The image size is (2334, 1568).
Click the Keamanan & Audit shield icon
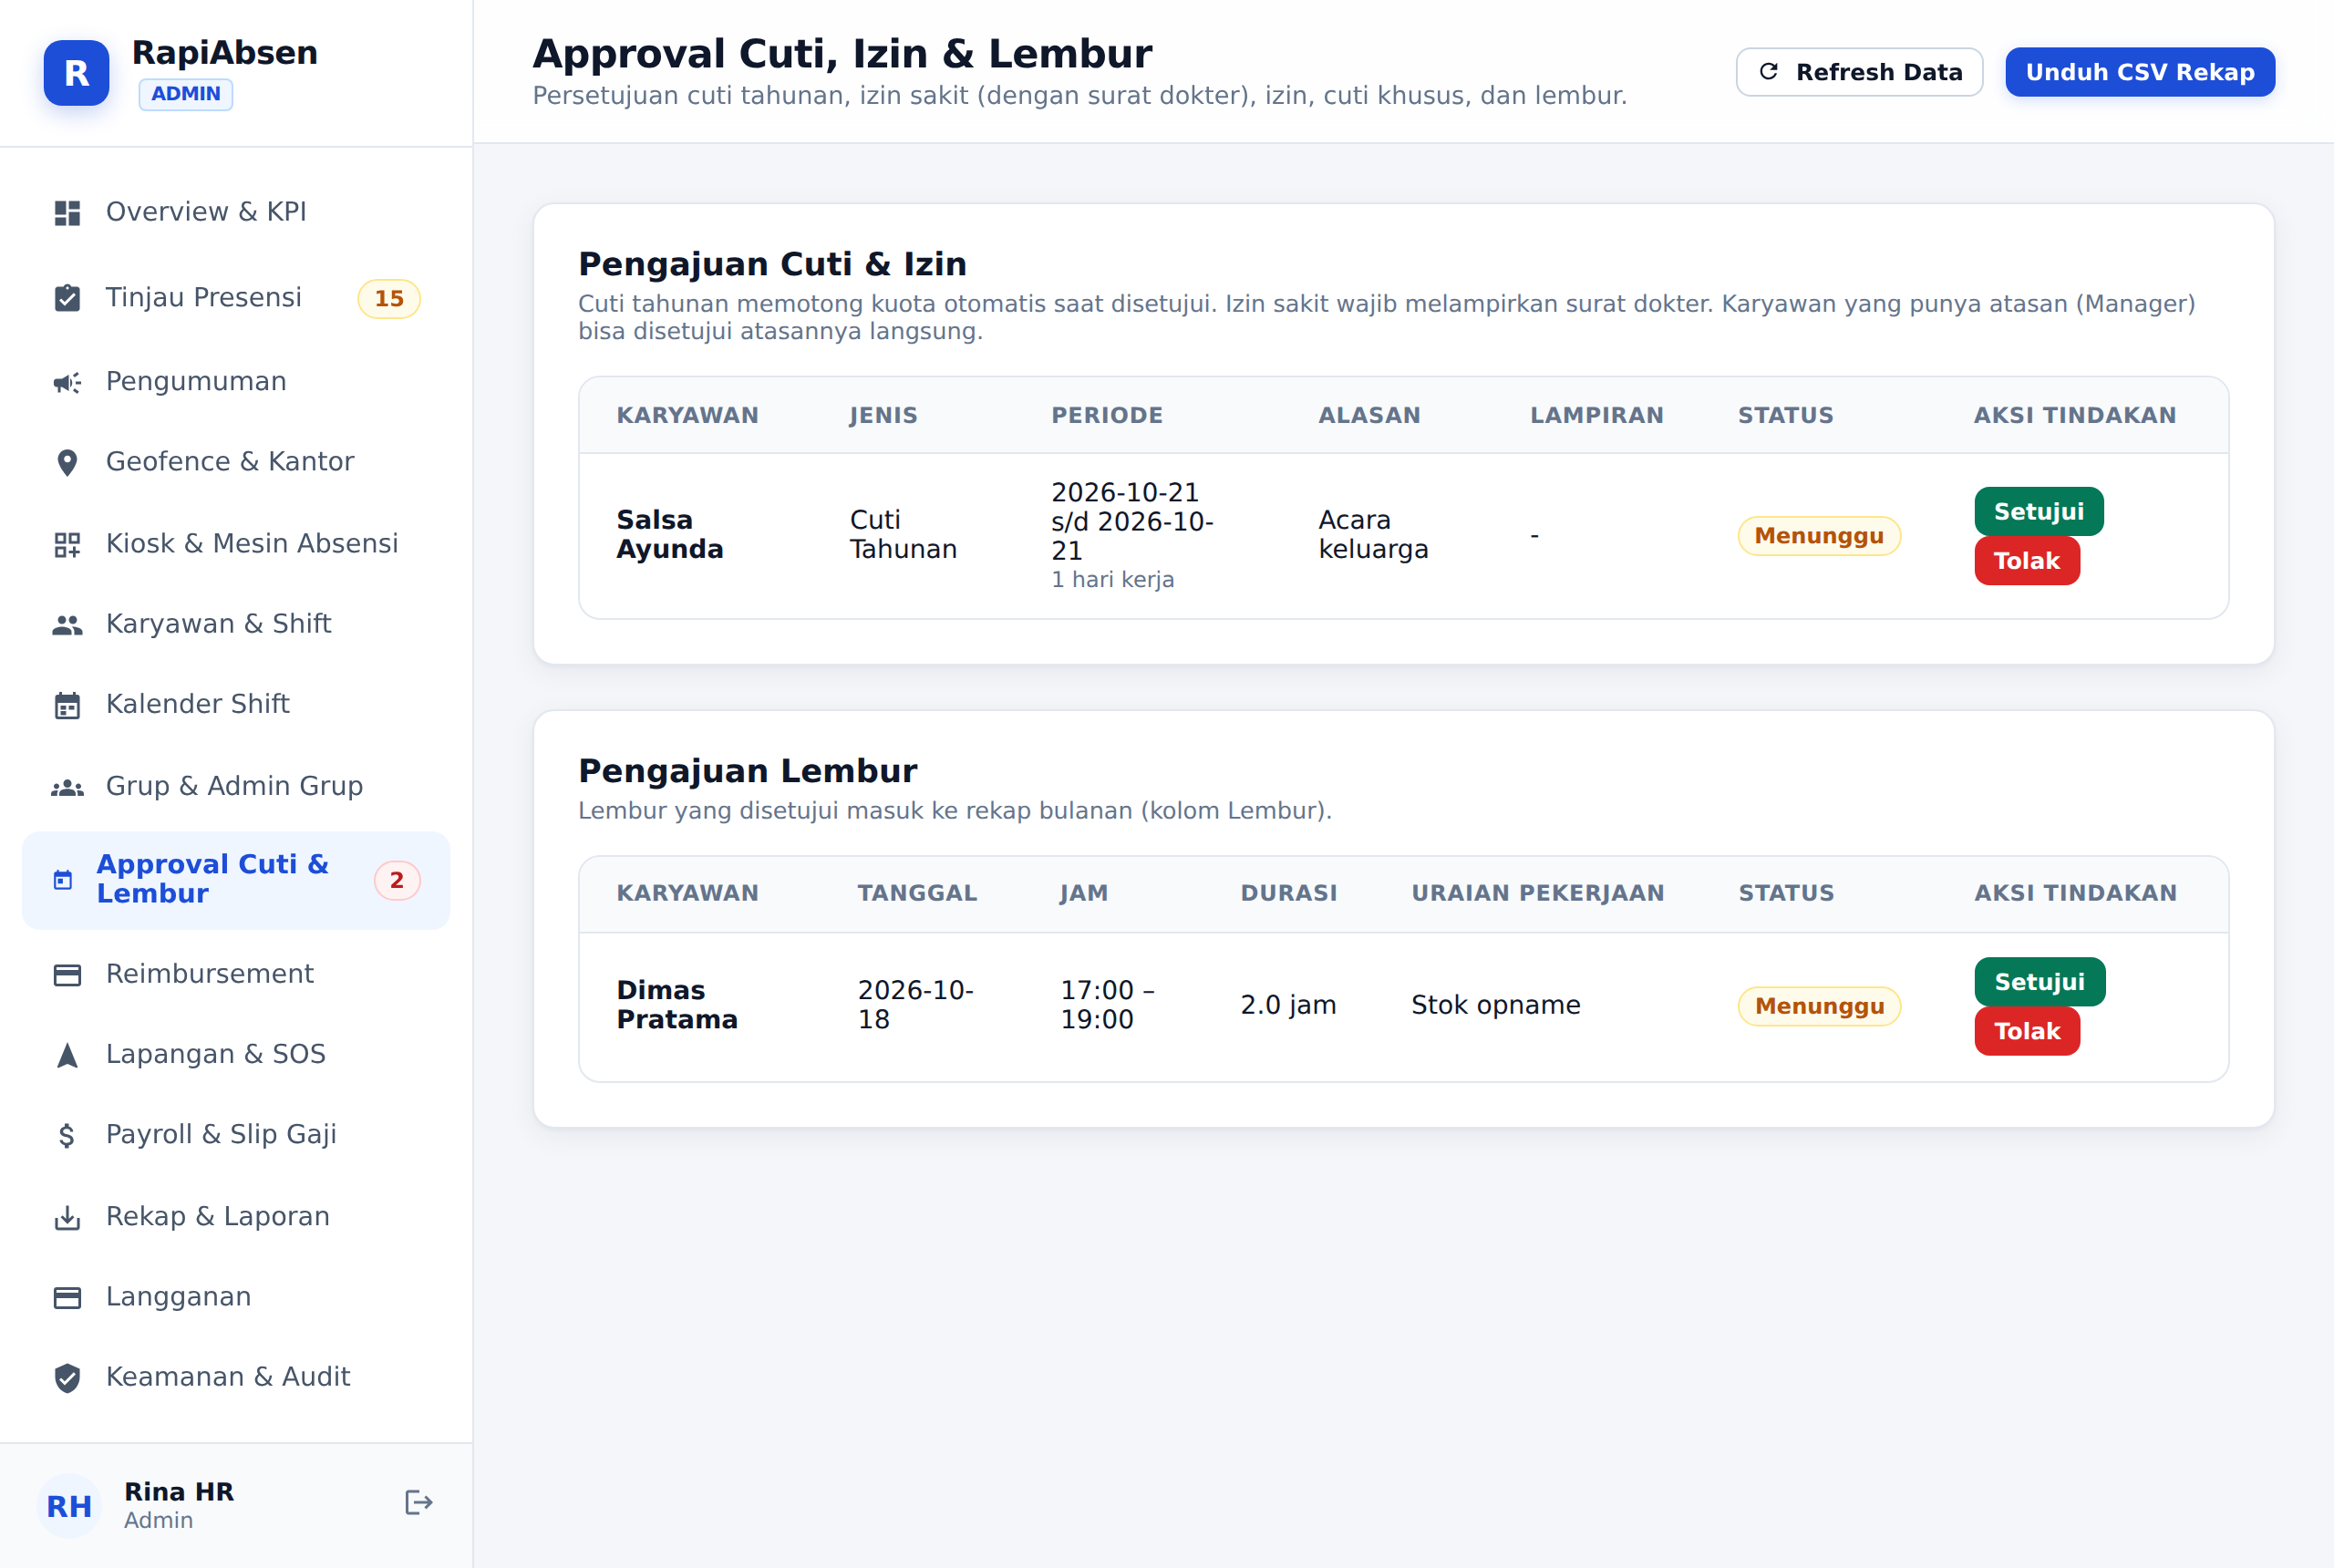tap(67, 1377)
